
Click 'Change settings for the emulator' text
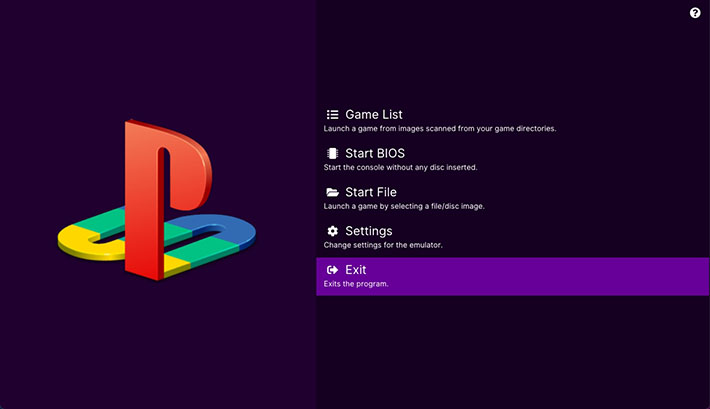[x=383, y=245]
